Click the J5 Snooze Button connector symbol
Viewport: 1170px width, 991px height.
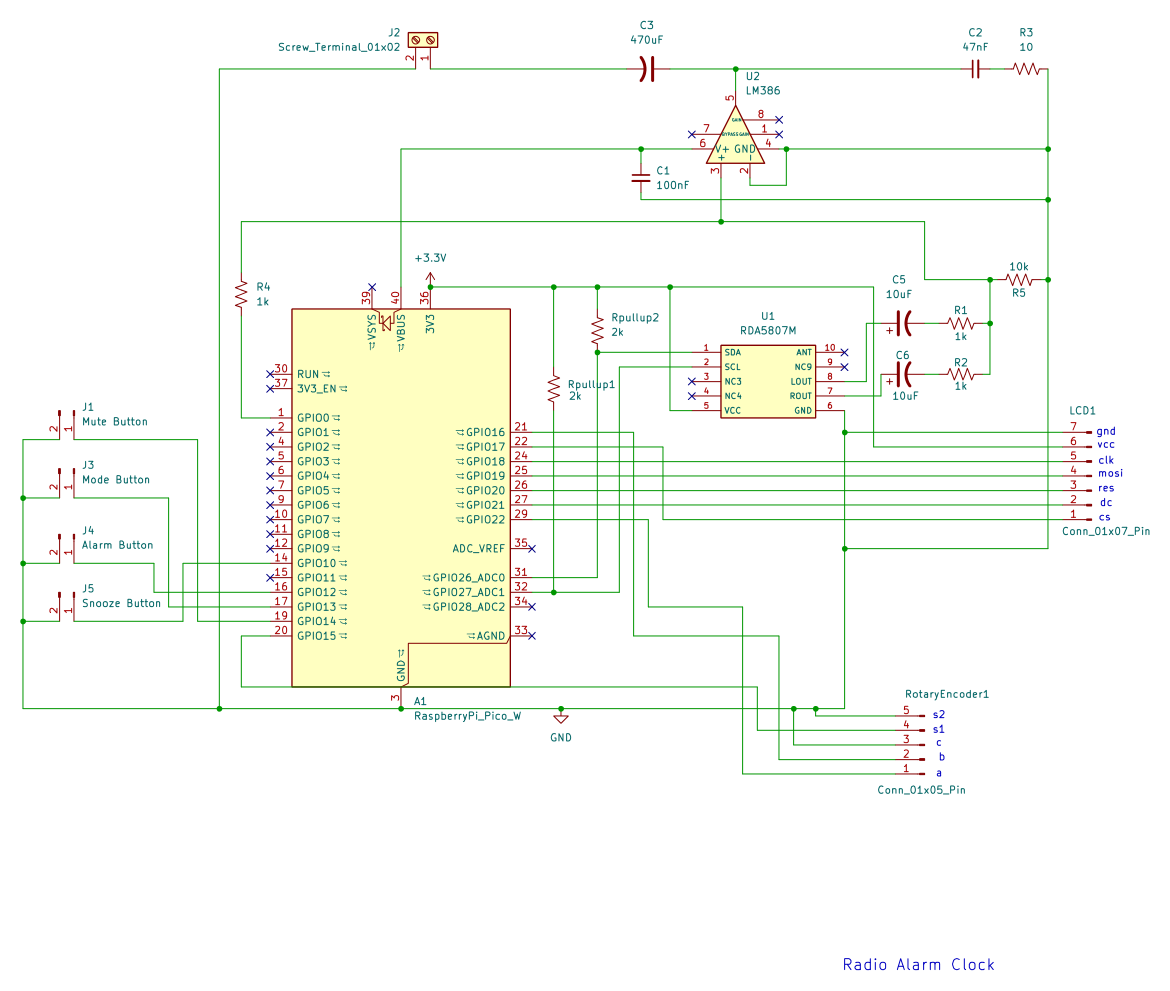pos(66,605)
